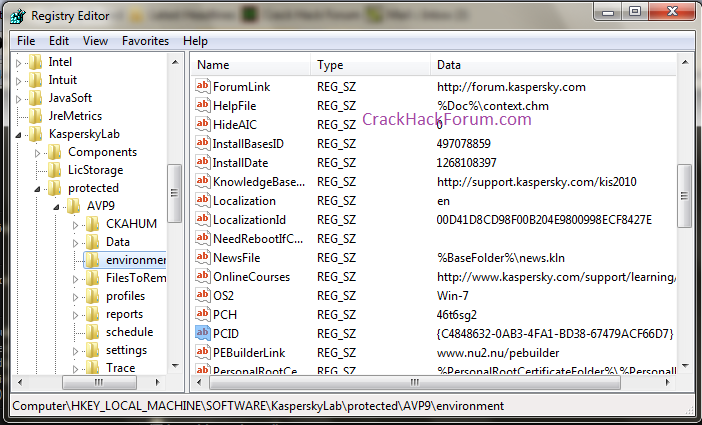Expand the reports tree node
Image resolution: width=702 pixels, height=425 pixels.
click(75, 315)
